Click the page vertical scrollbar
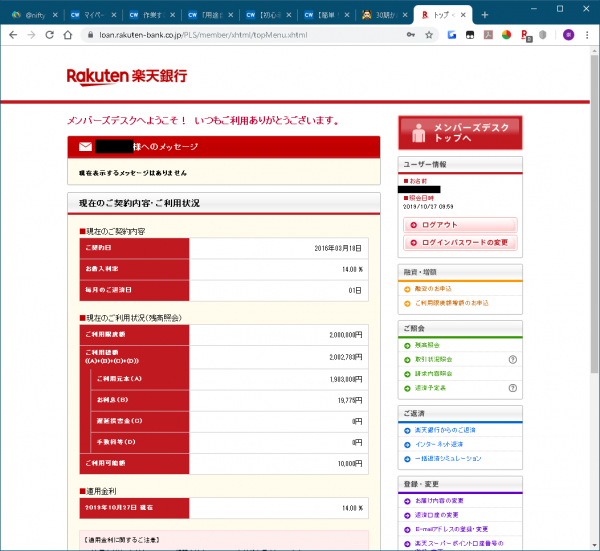The image size is (600, 551). tap(594, 214)
